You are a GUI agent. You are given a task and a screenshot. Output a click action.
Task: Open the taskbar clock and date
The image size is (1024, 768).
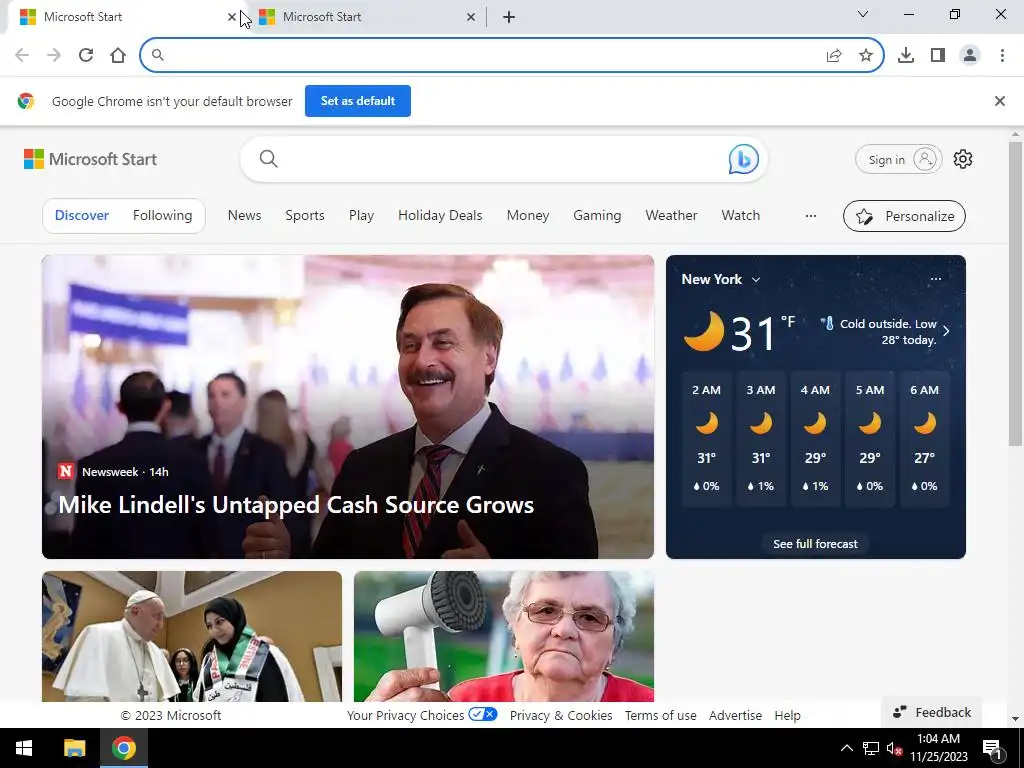[938, 748]
